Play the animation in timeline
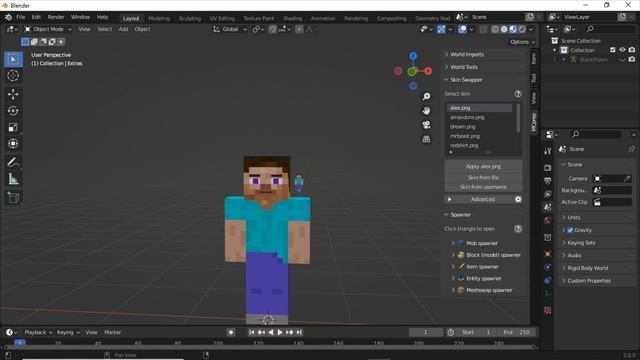 coord(280,333)
